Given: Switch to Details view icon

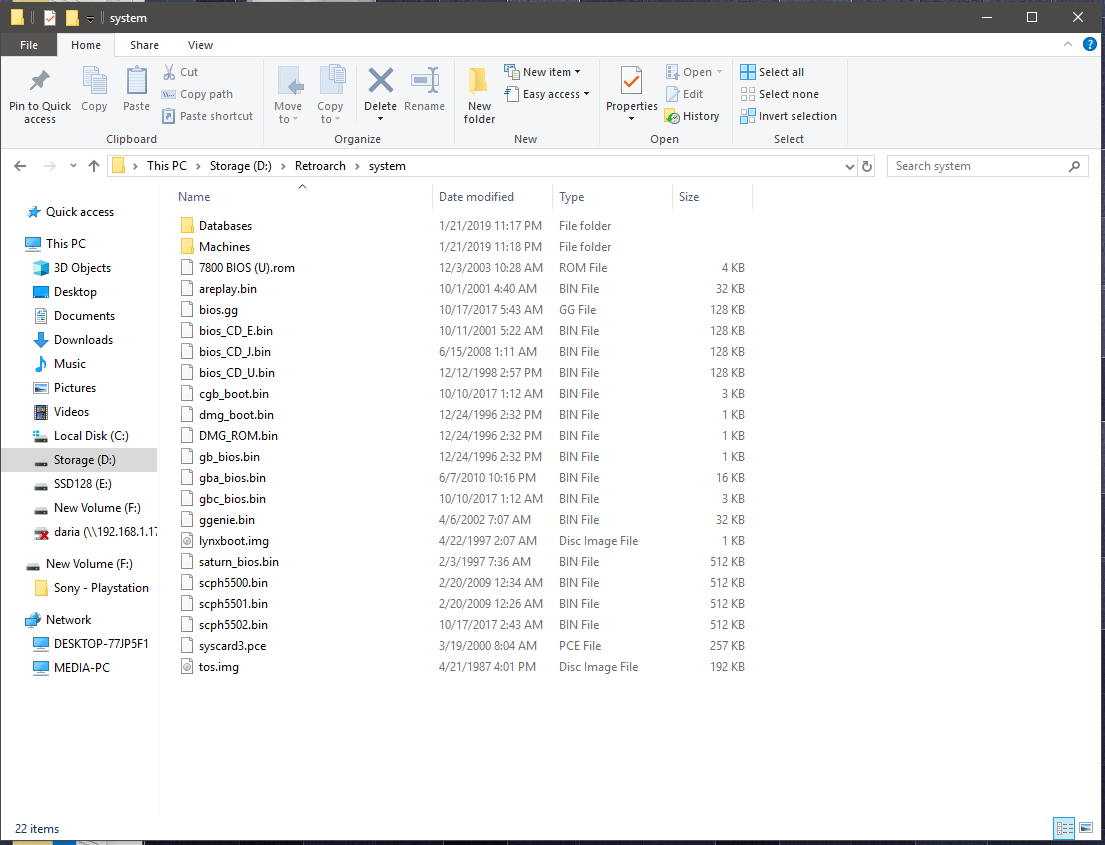Looking at the screenshot, I should point(1064,828).
